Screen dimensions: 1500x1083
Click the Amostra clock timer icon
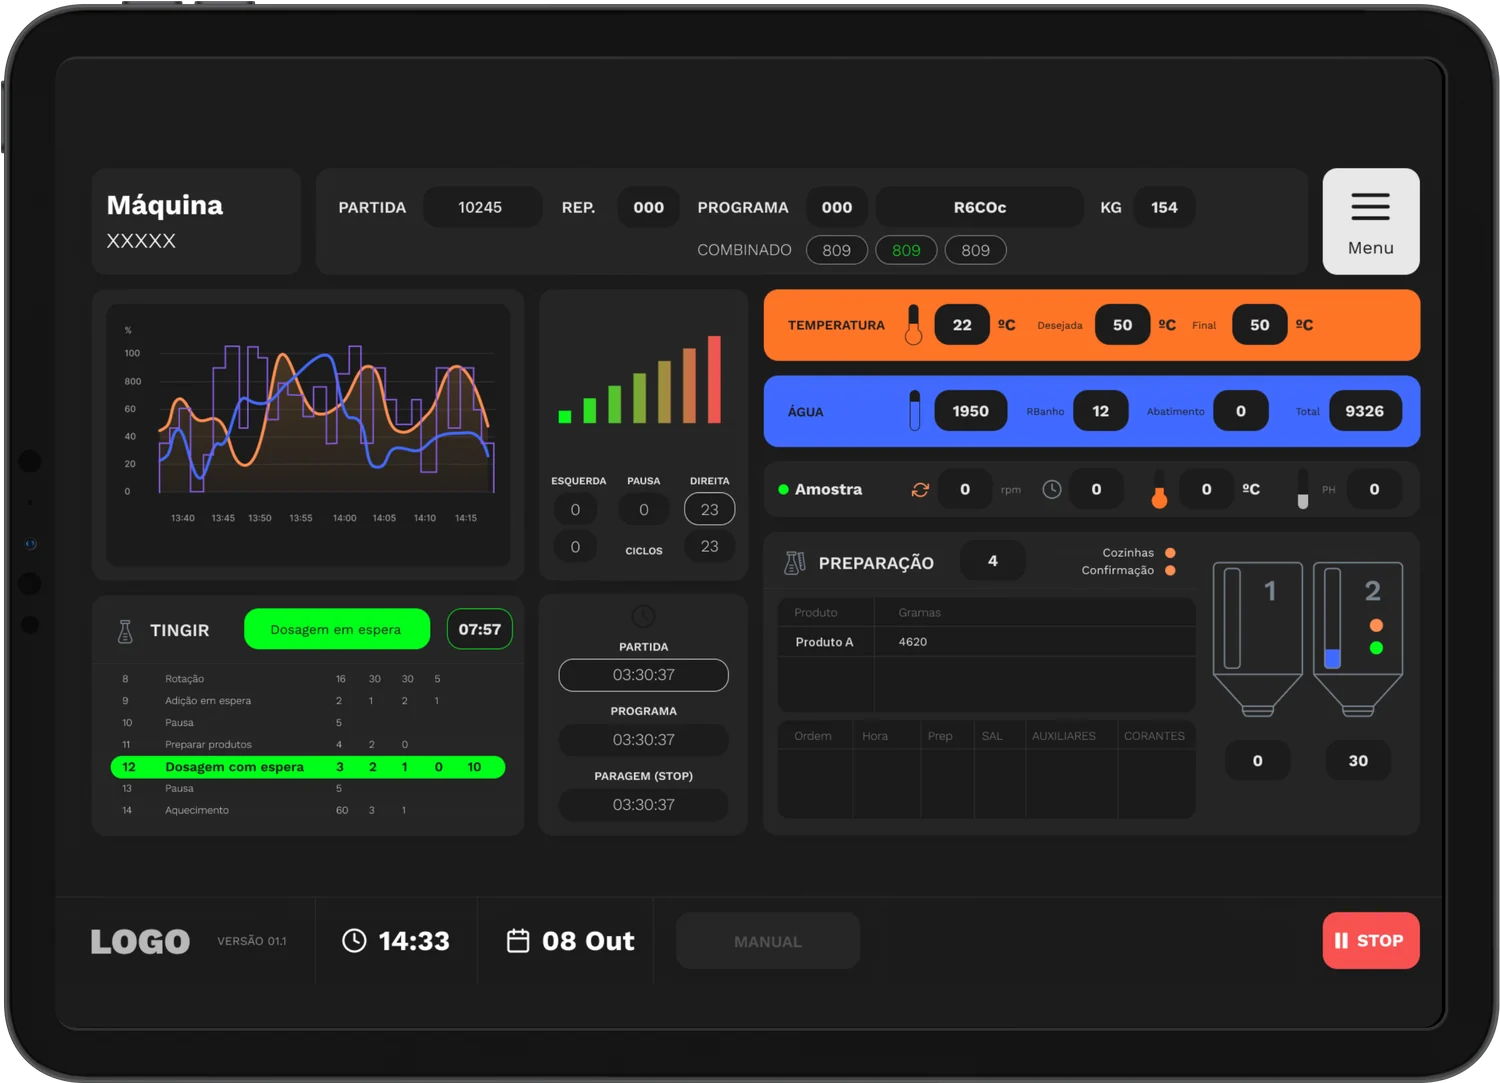pos(1052,489)
